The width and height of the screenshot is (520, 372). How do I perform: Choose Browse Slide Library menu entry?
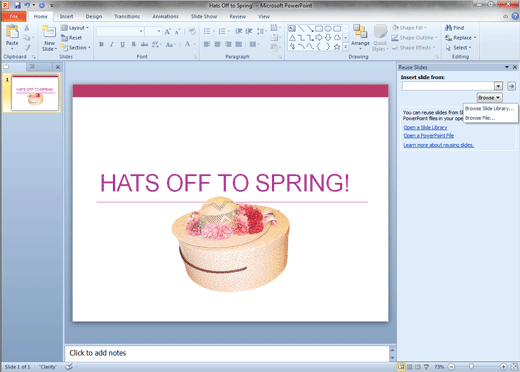[x=489, y=108]
